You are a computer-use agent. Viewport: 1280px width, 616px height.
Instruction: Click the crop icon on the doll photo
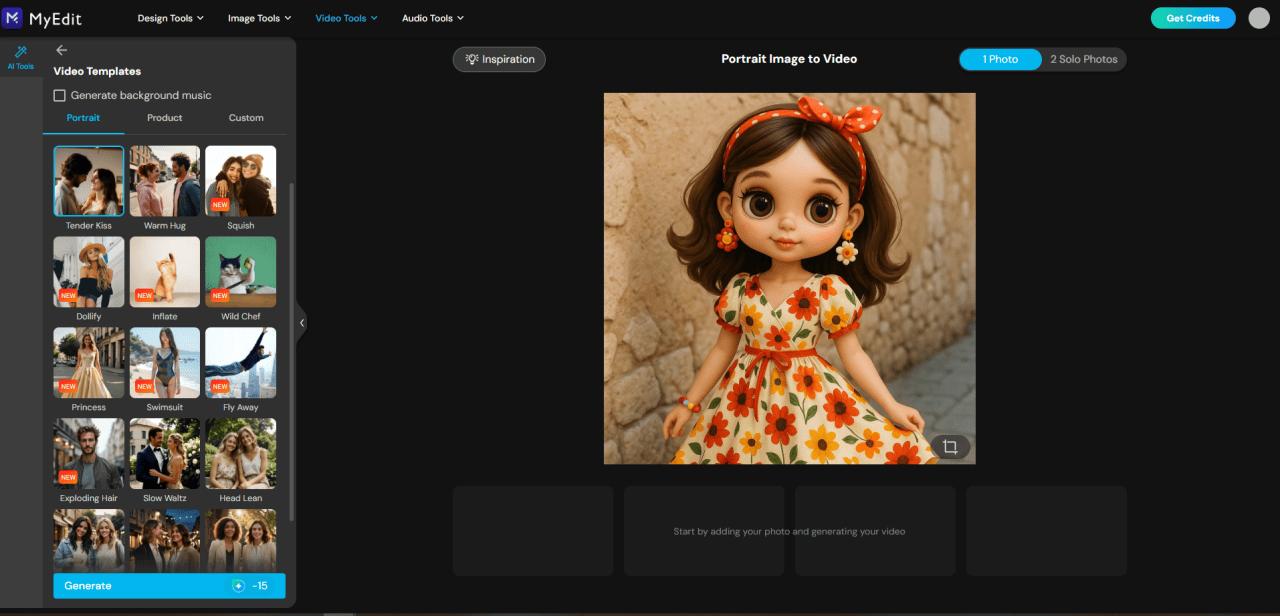coord(949,447)
